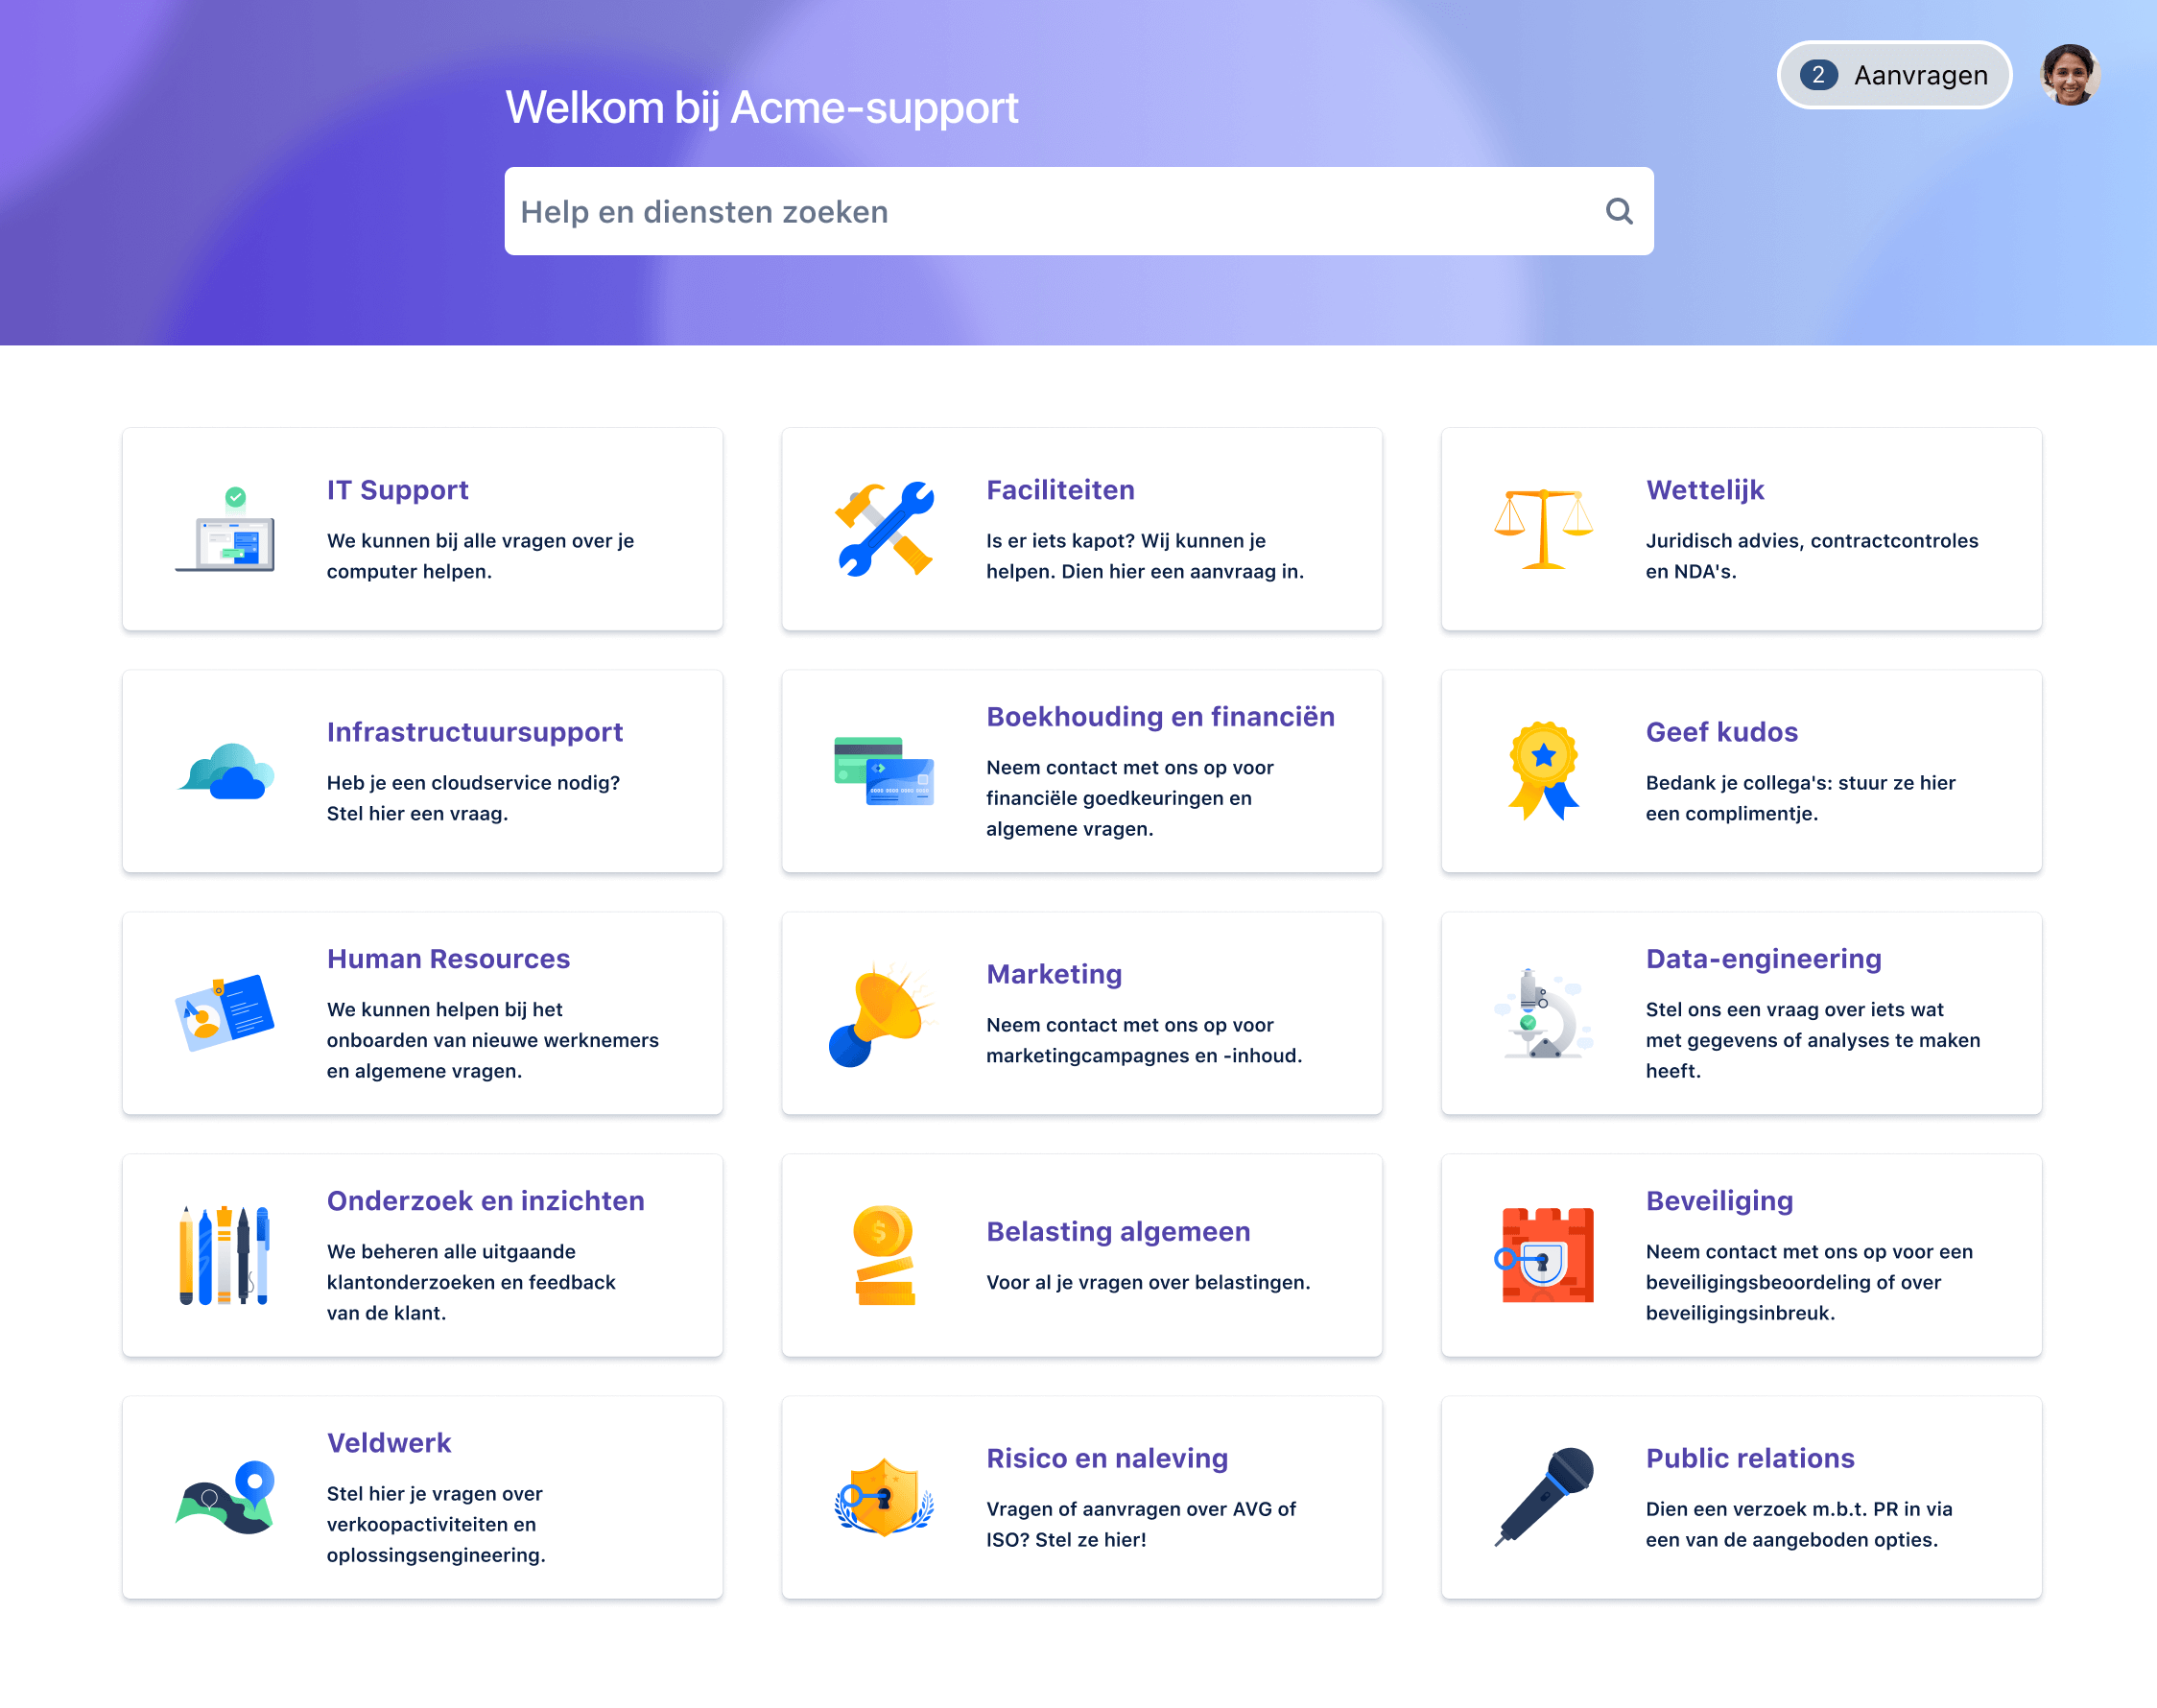
Task: Click the Belasting algemeen coin stack icon
Action: [884, 1256]
